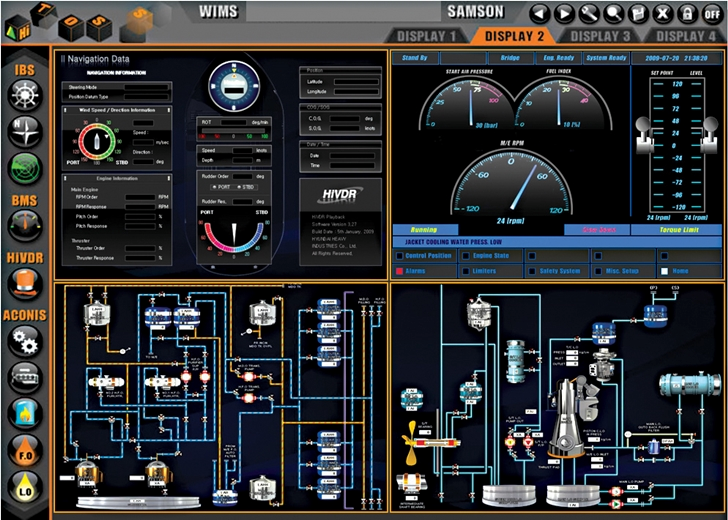
Task: Open the green radar icon
Action: coord(24,167)
